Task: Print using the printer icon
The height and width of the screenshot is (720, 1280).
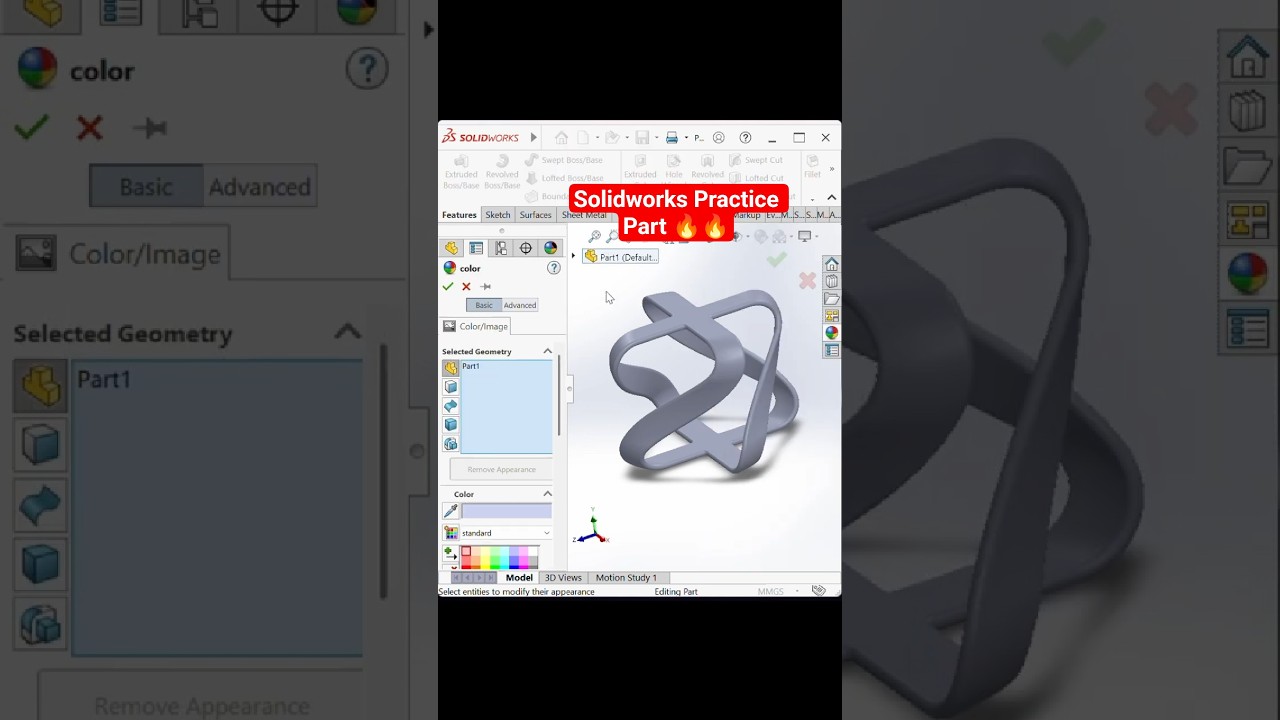Action: [x=672, y=138]
